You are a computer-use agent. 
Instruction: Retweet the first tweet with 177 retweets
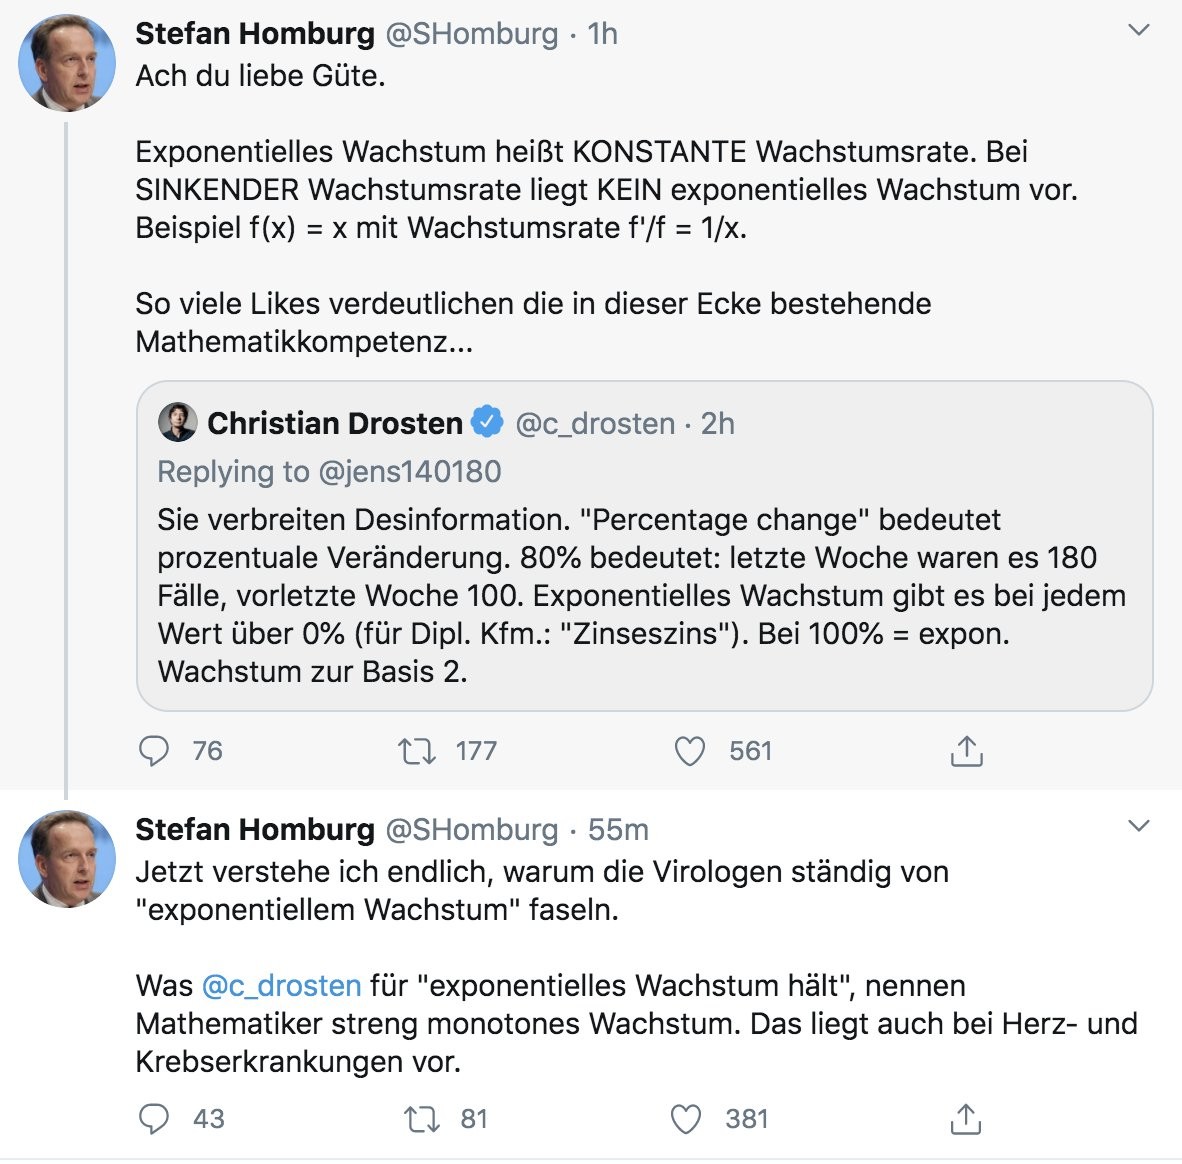tap(416, 751)
